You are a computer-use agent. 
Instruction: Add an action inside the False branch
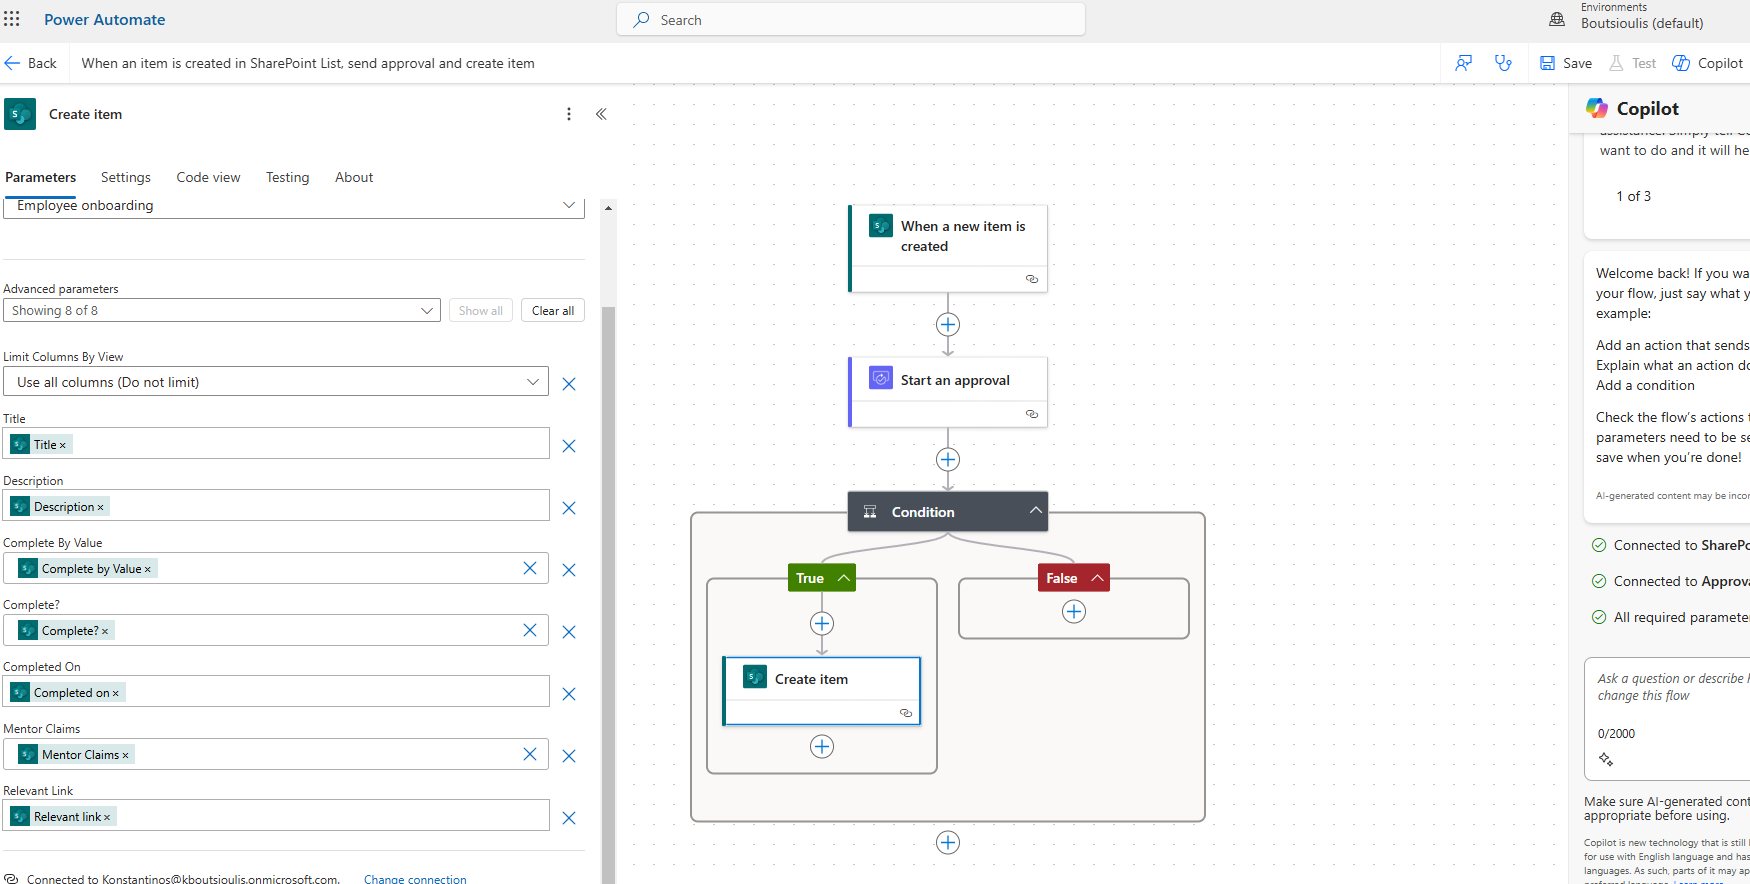click(1074, 611)
